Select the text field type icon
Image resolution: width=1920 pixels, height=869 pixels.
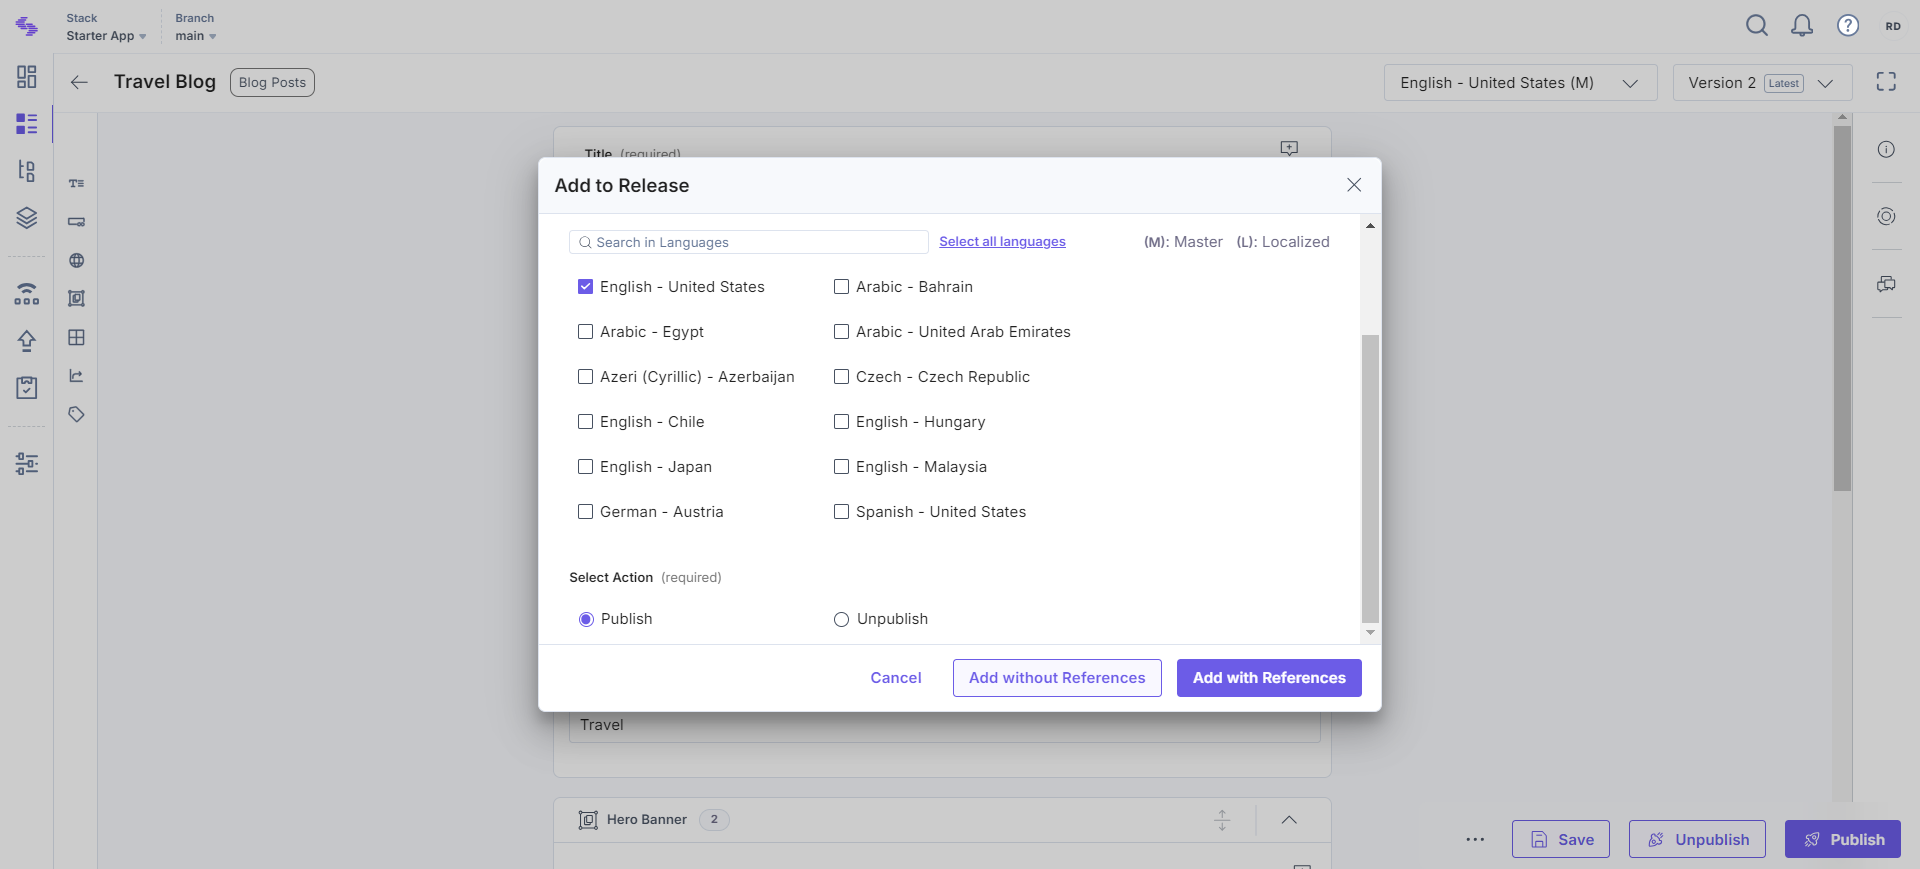click(x=76, y=184)
